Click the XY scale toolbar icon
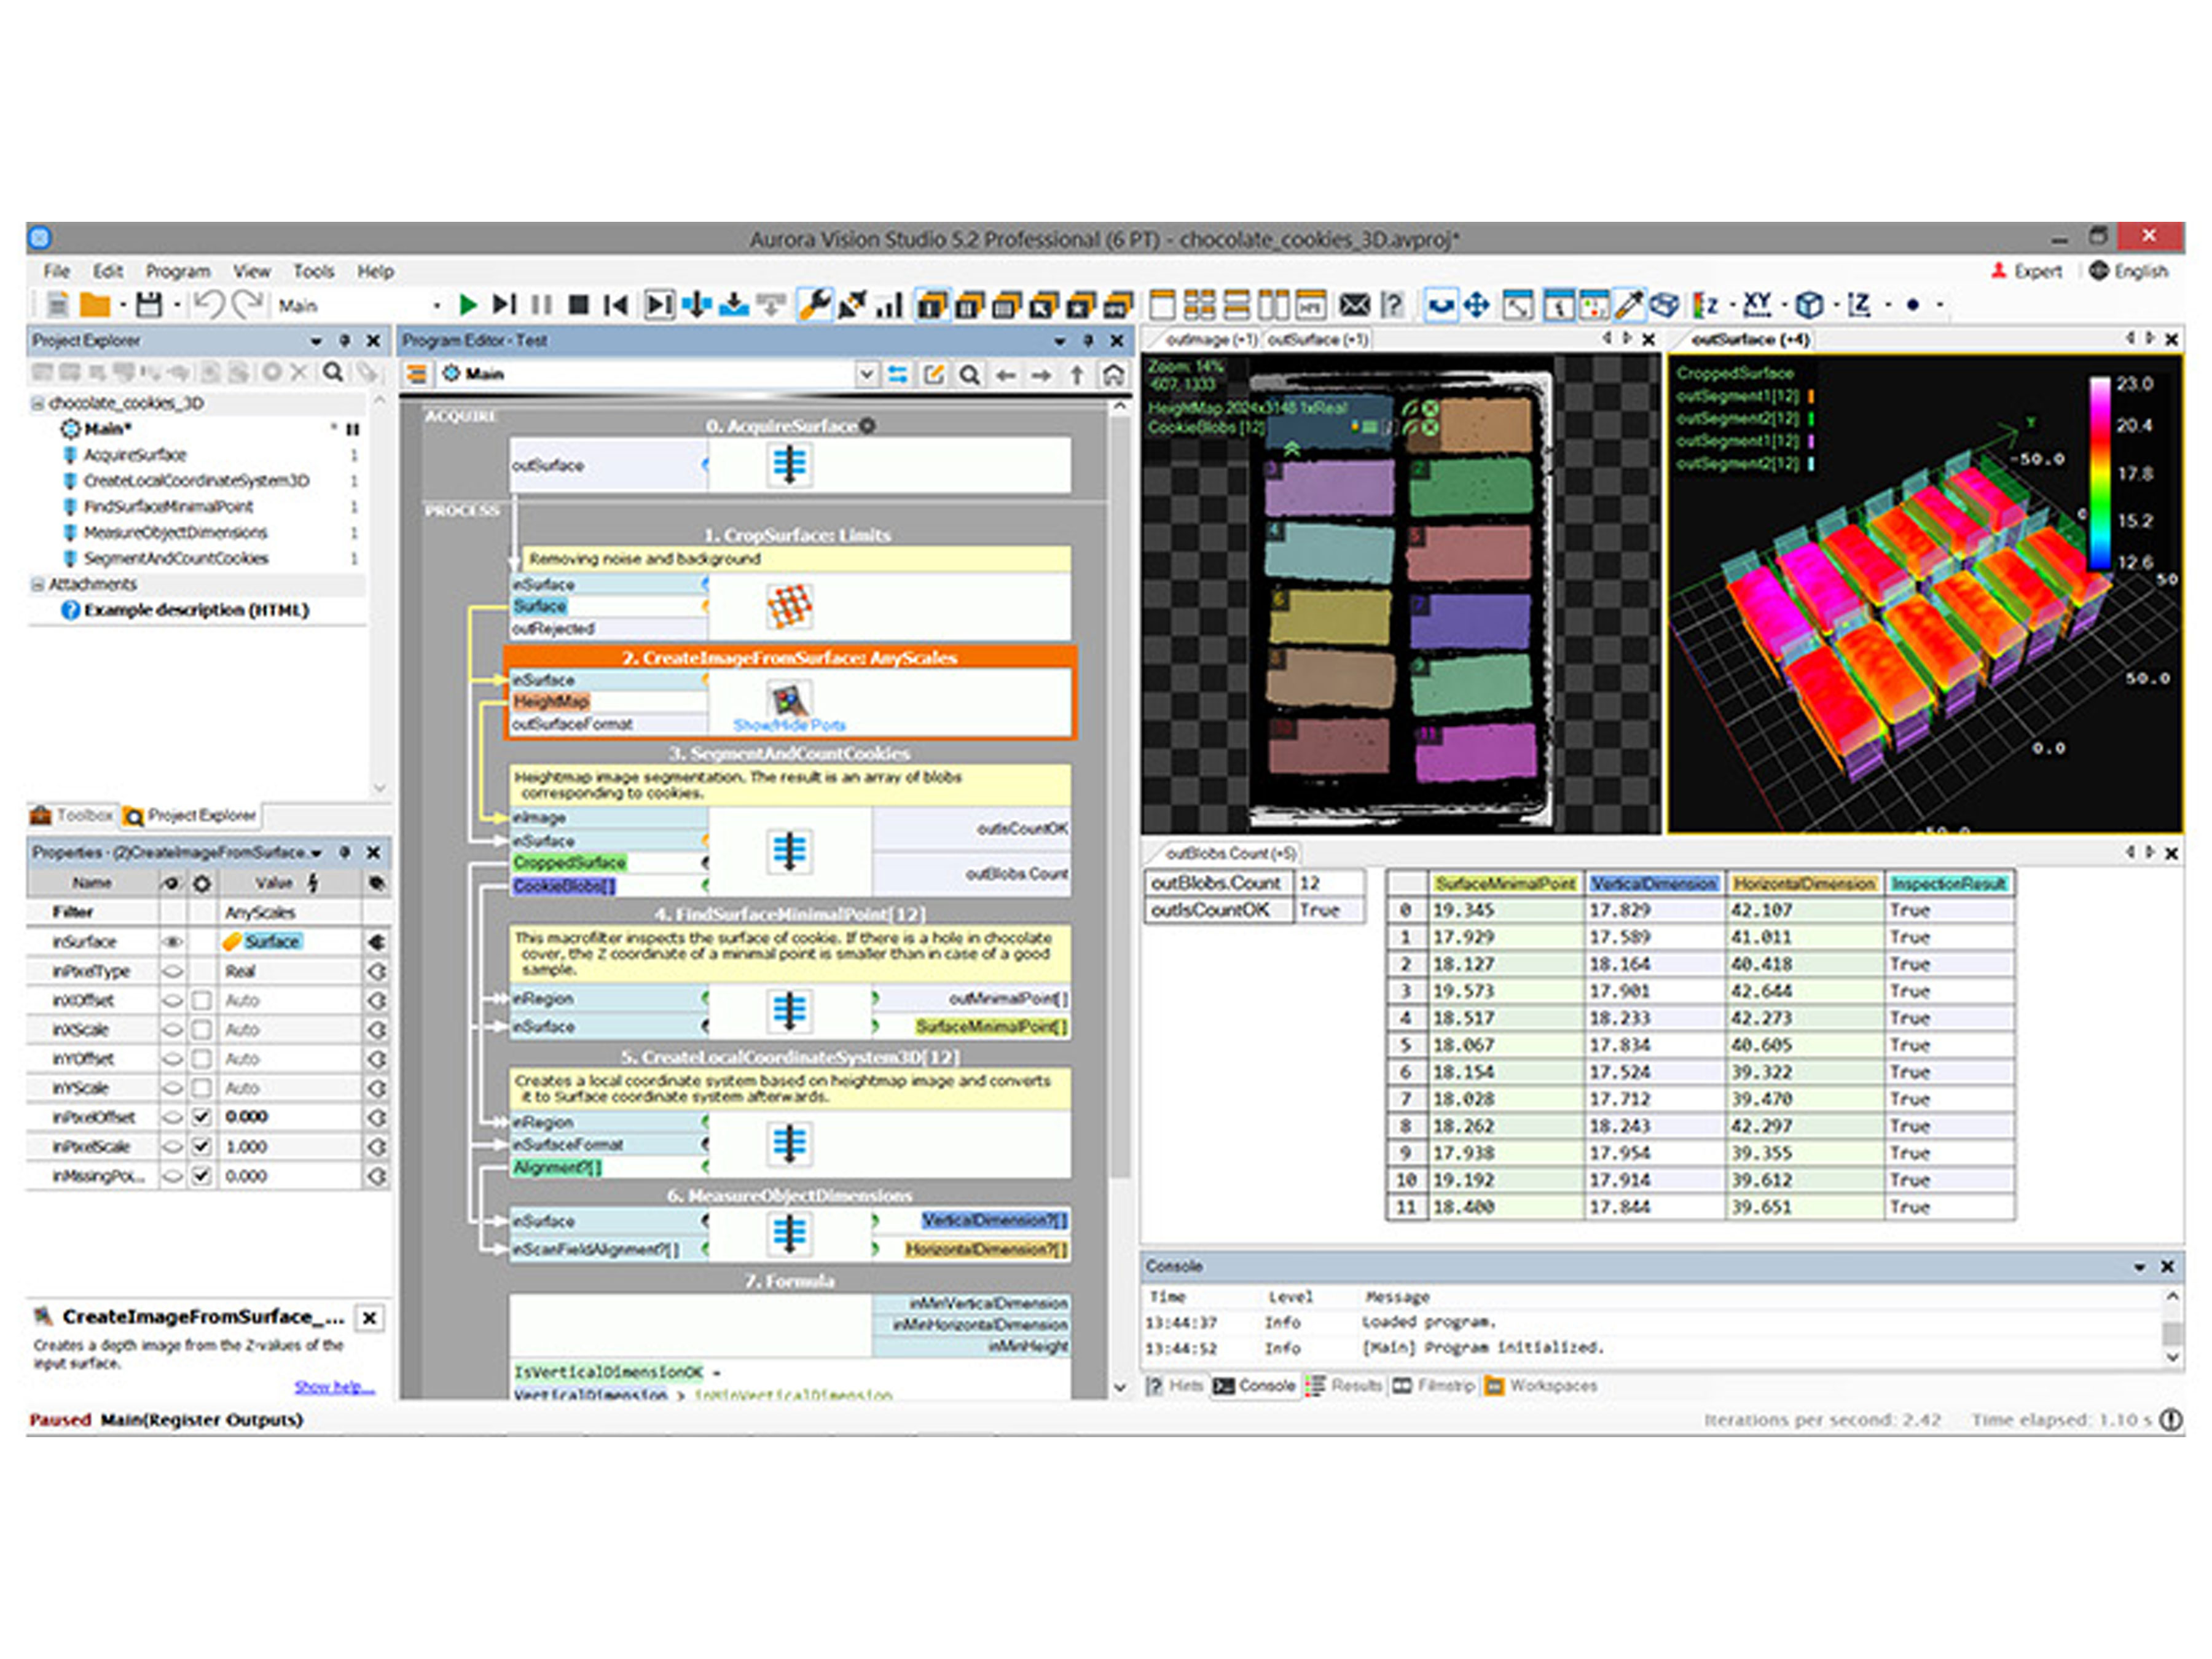2212x1659 pixels. [1757, 304]
